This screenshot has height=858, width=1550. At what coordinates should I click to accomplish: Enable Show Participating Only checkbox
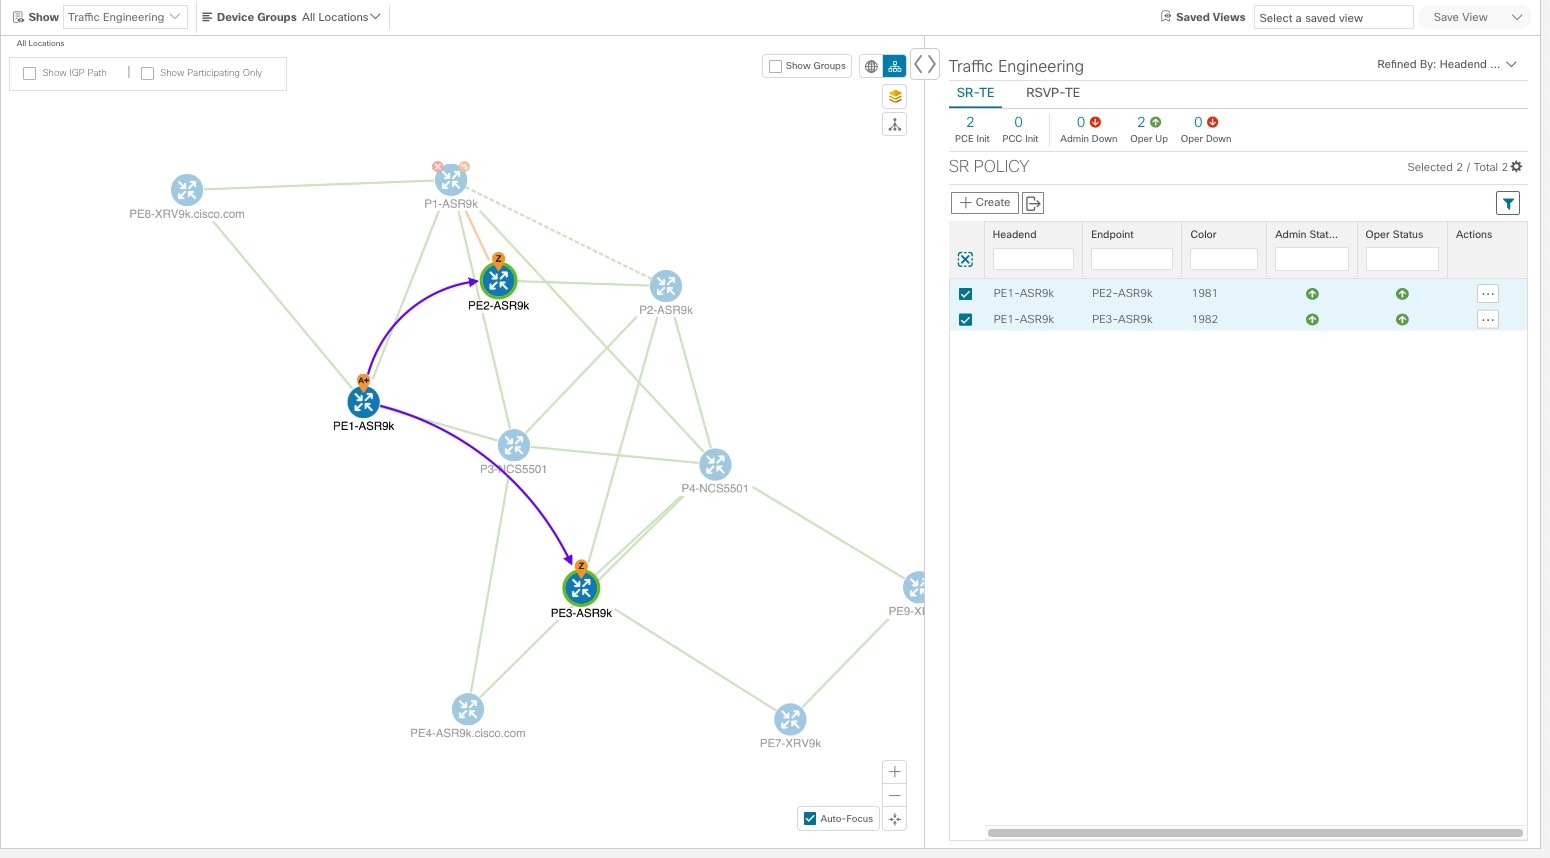tap(147, 73)
